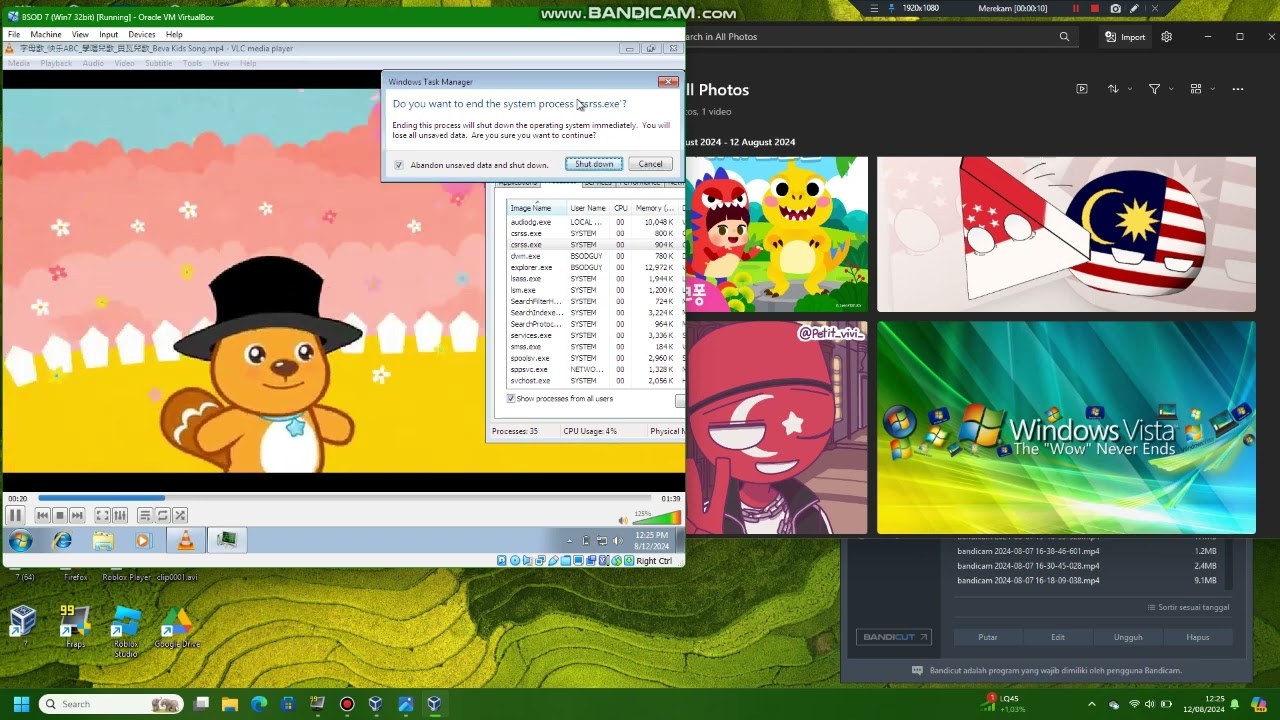Open 'Sortir sesuai tanggal' sort option

1188,607
